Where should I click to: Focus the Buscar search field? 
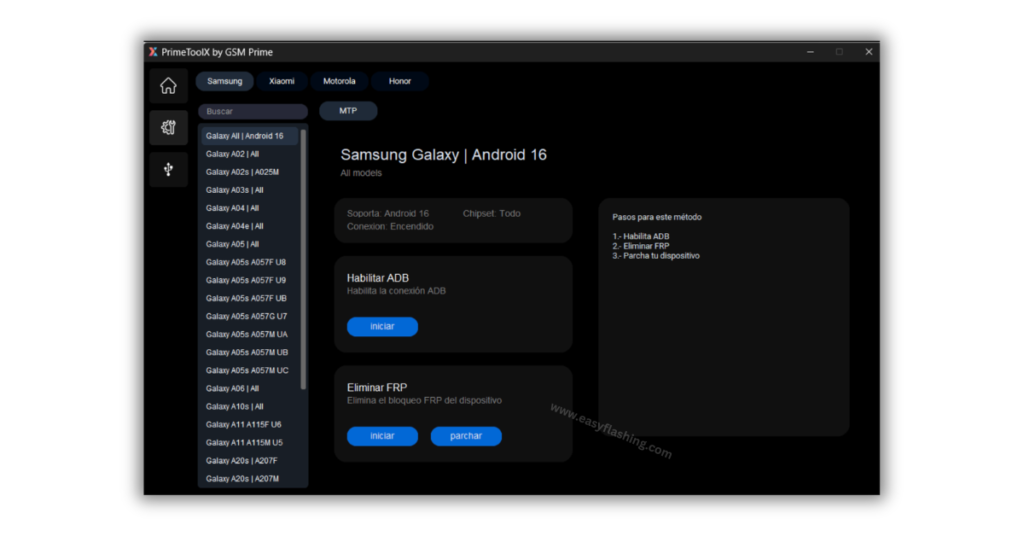click(253, 112)
